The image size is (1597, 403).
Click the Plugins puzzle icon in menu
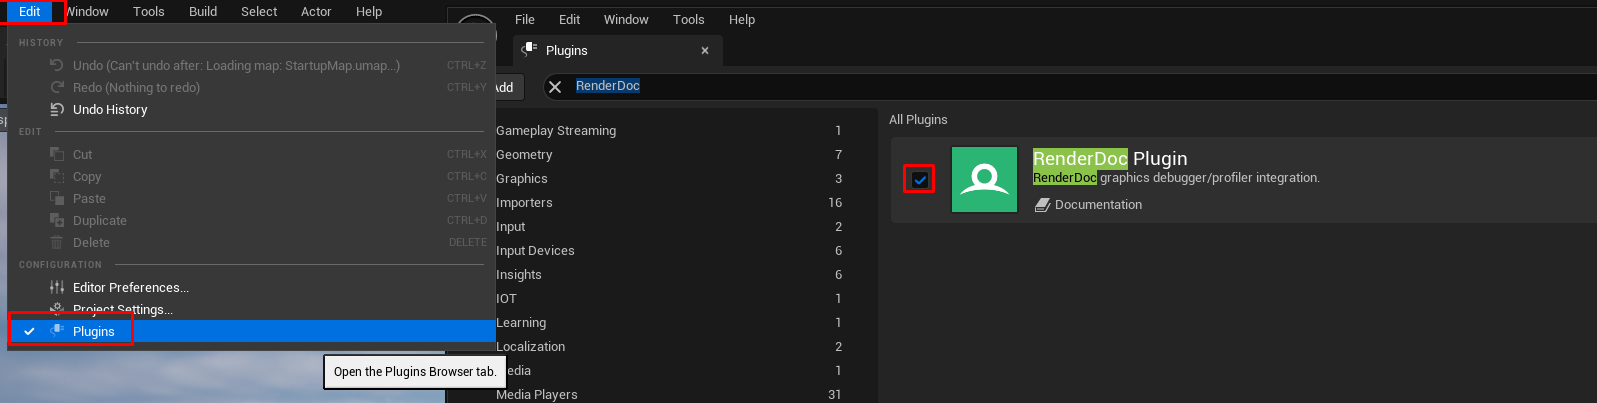[x=57, y=331]
